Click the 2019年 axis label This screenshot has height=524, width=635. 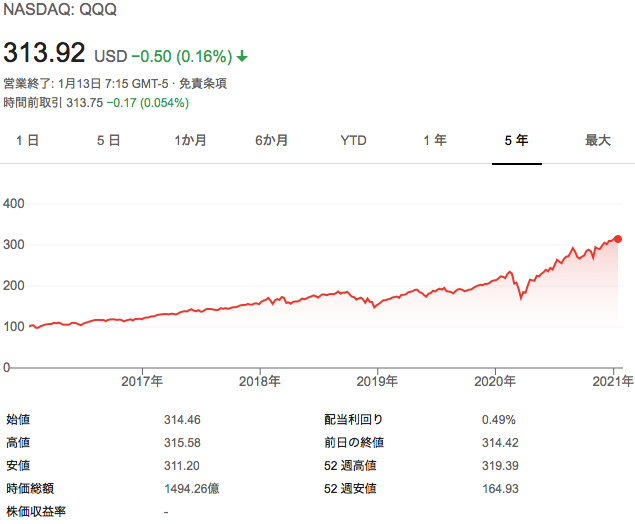pos(377,381)
